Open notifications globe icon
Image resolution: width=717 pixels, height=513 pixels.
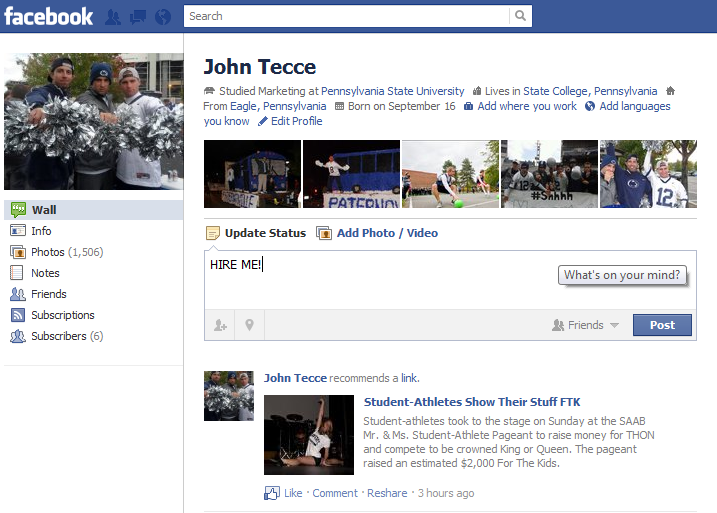point(161,17)
